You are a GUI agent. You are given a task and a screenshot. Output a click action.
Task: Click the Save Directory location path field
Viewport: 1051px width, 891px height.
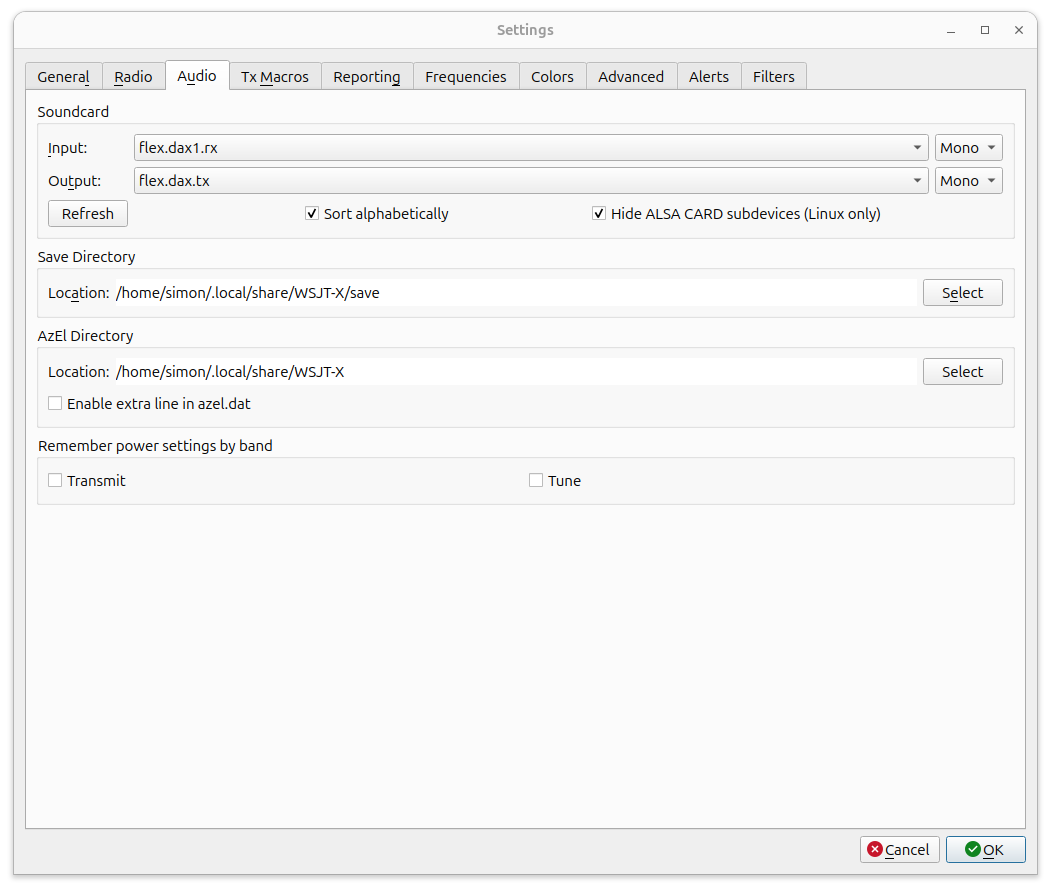click(x=514, y=292)
